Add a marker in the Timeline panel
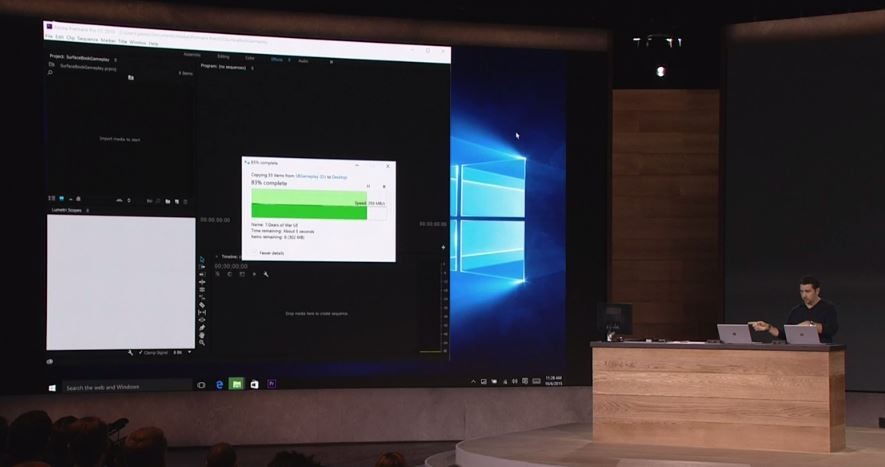The height and width of the screenshot is (467, 885). 254,274
